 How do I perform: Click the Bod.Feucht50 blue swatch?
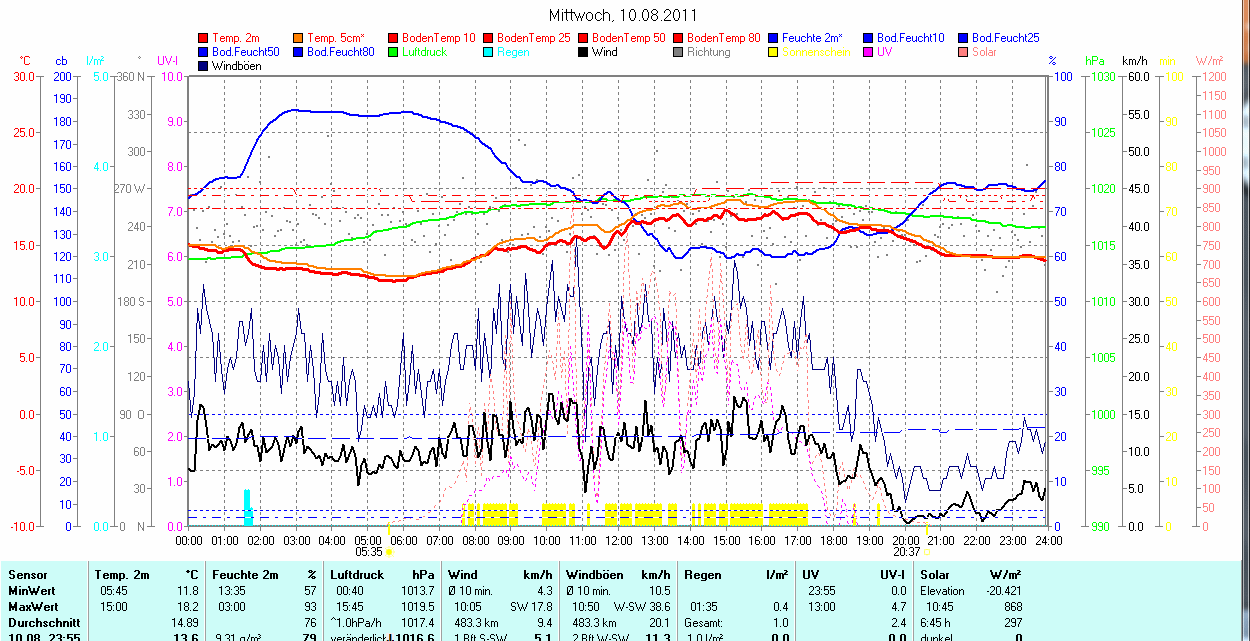(204, 52)
